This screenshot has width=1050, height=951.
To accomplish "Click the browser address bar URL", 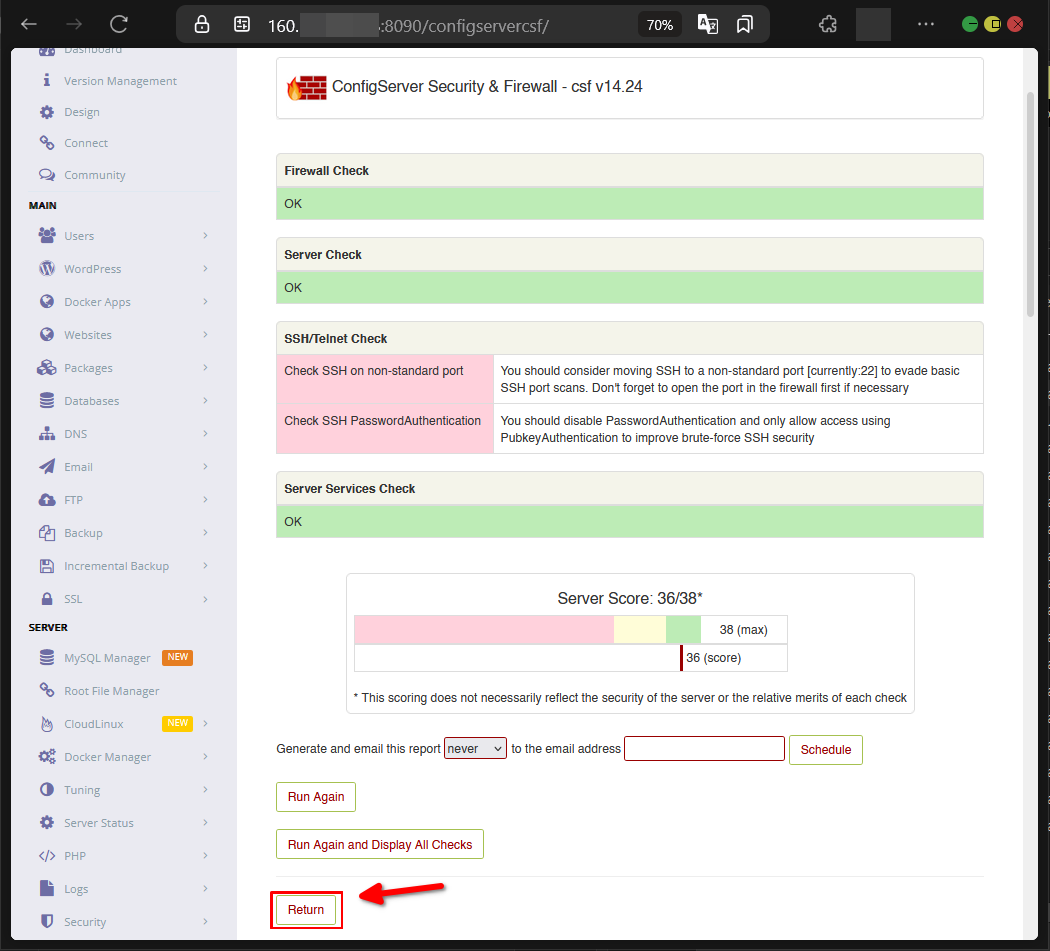I will click(x=408, y=25).
